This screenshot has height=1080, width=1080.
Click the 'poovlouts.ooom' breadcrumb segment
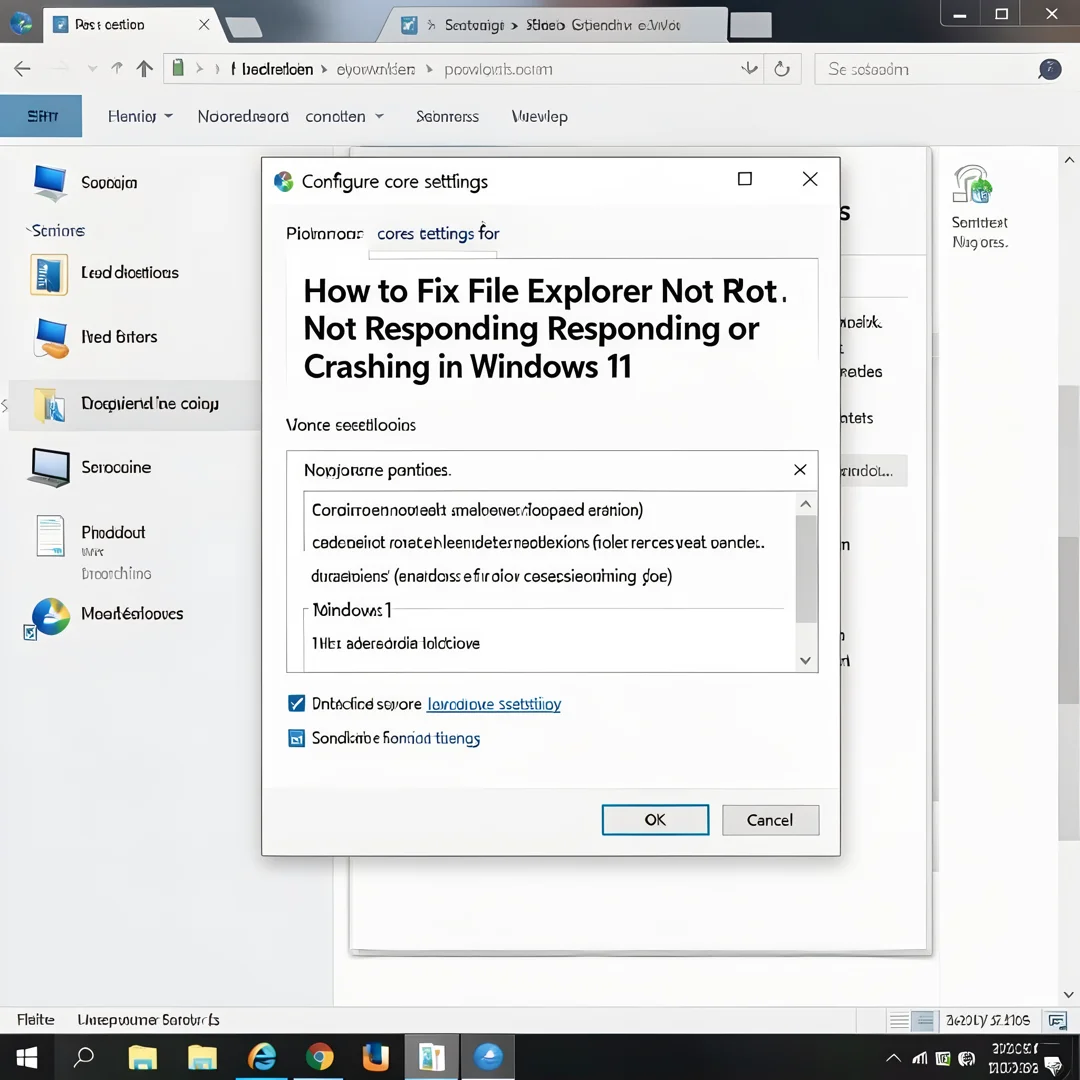click(498, 70)
